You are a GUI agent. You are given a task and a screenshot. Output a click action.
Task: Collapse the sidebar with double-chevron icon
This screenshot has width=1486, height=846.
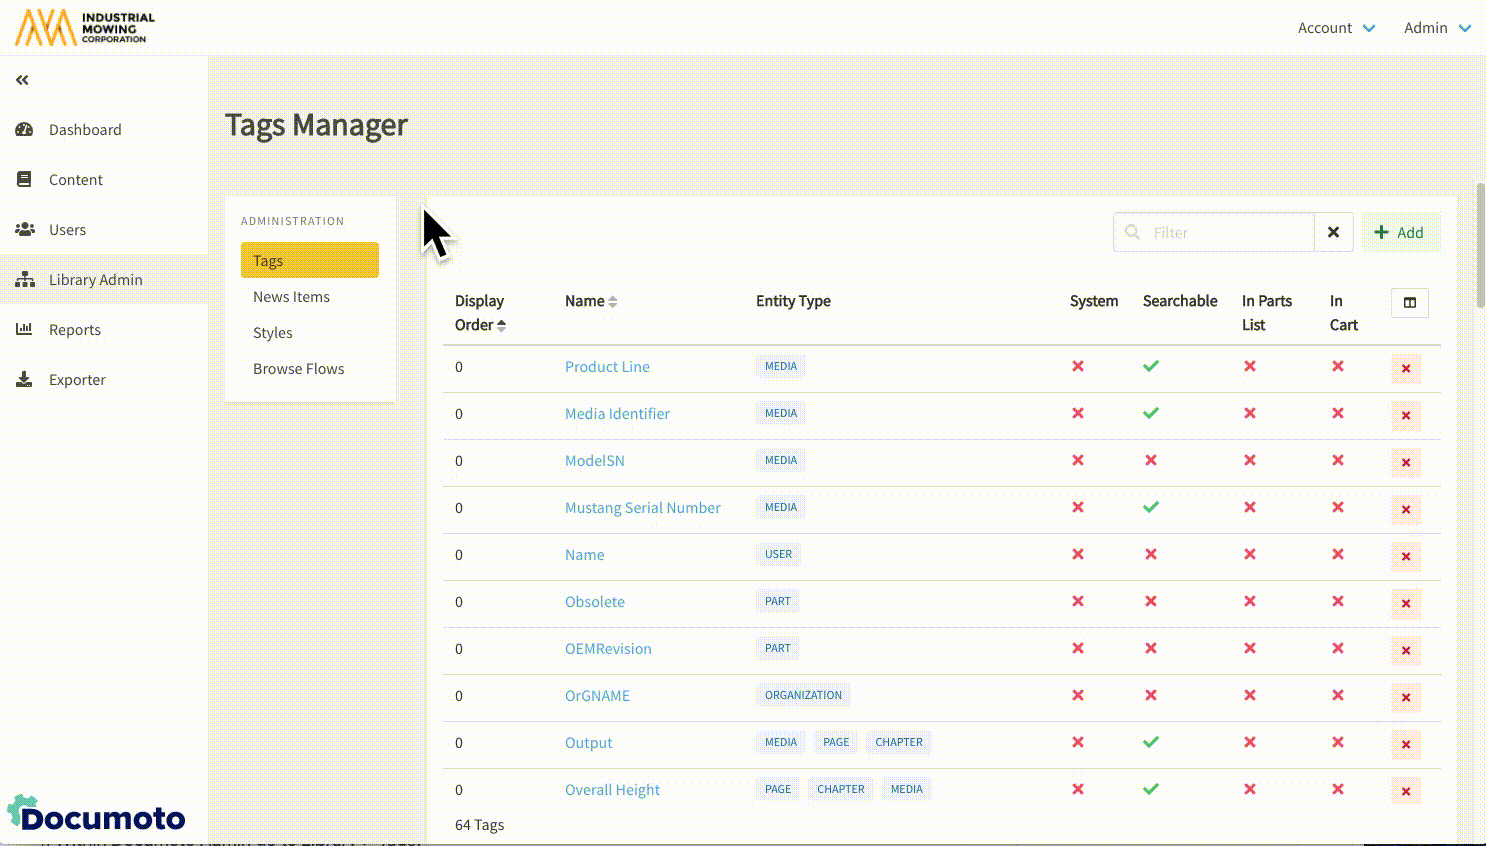(22, 80)
